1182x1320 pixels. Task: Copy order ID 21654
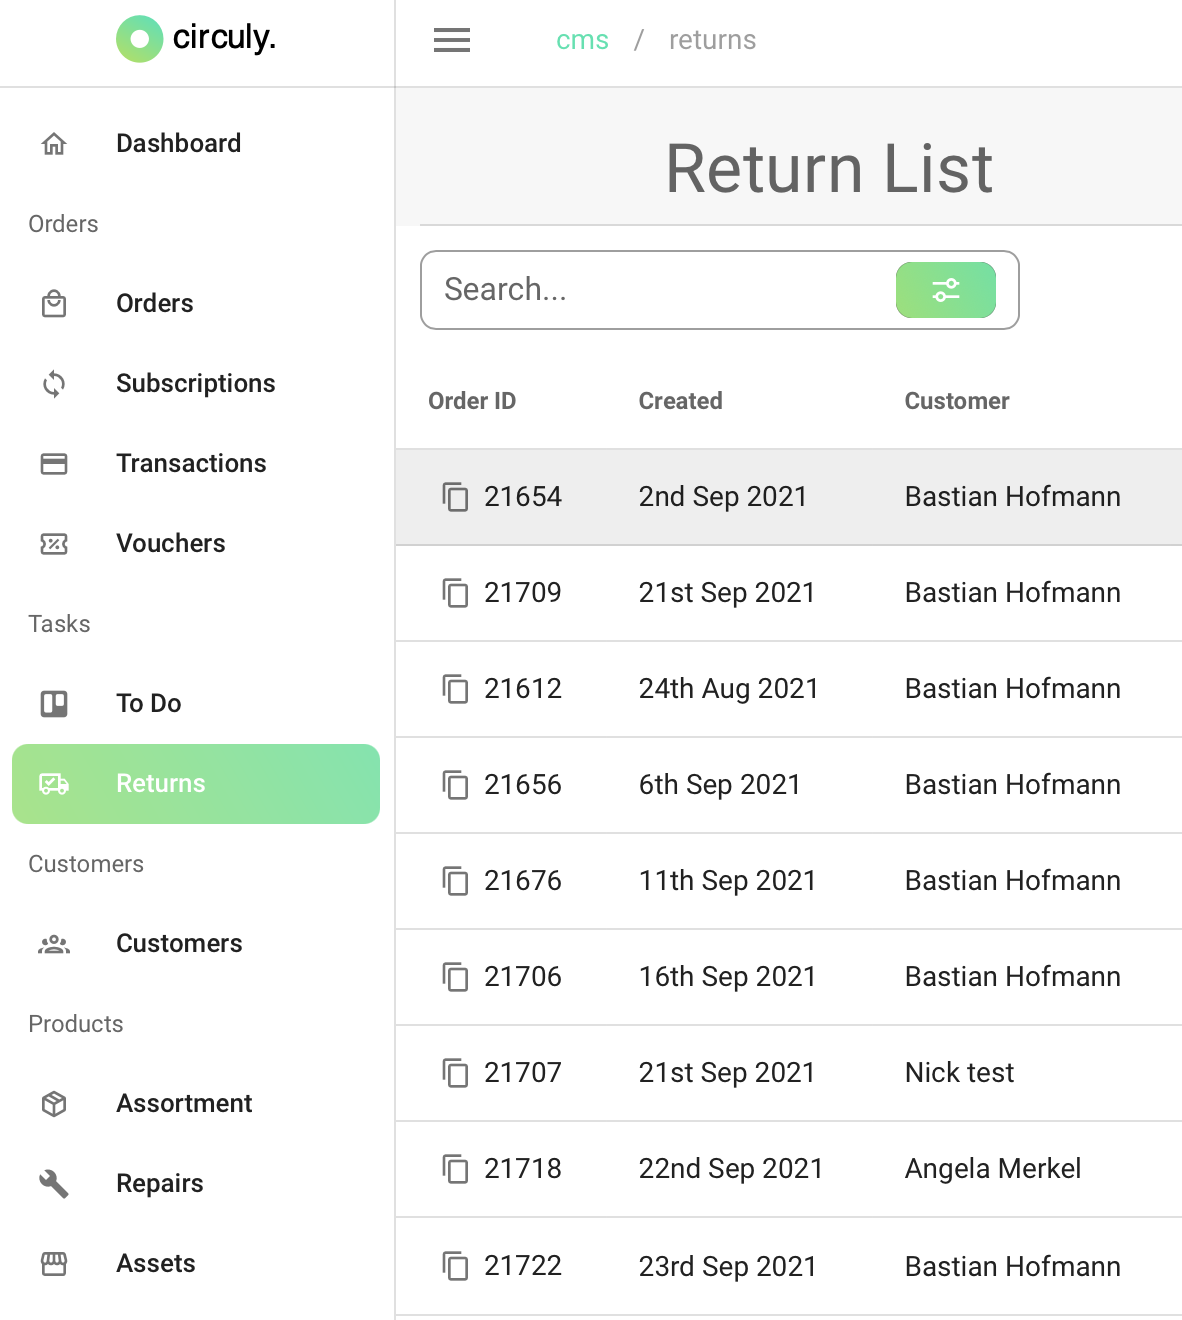tap(456, 497)
